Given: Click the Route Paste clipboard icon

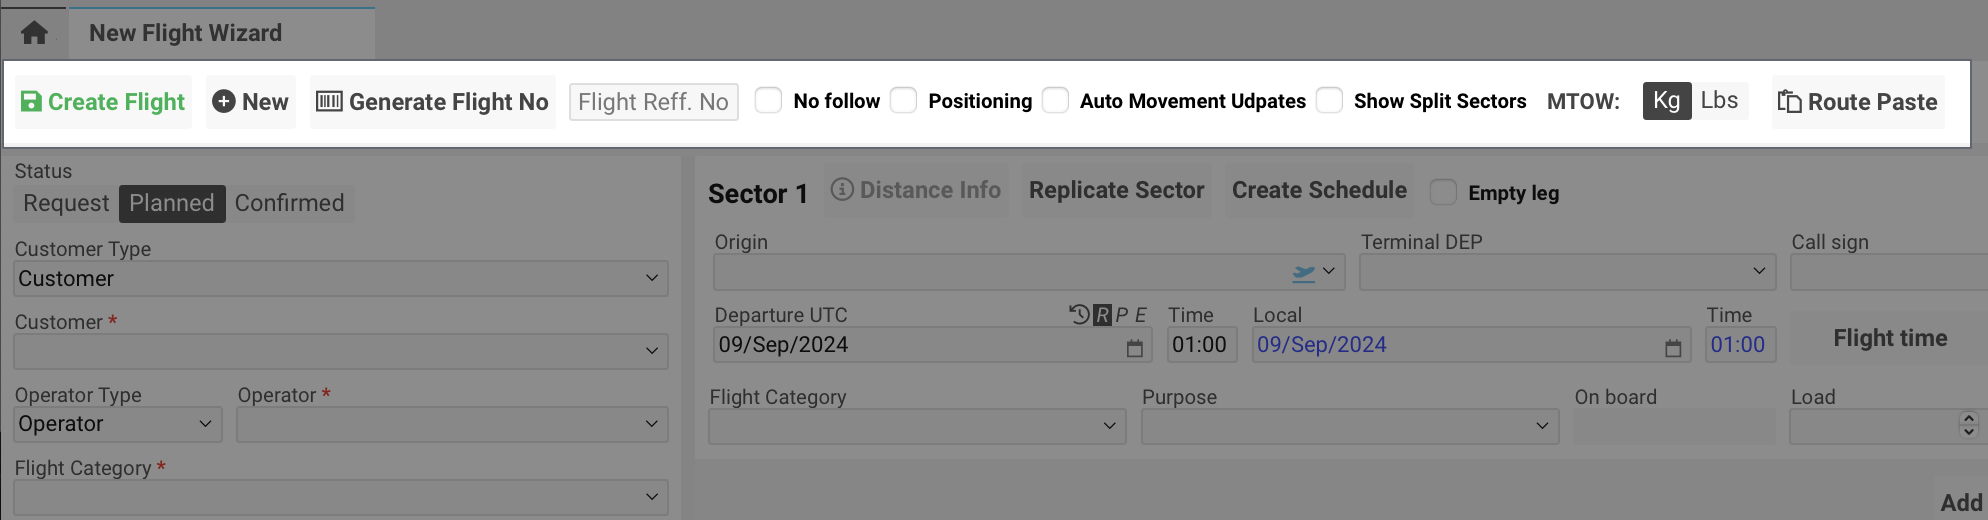Looking at the screenshot, I should tap(1789, 102).
